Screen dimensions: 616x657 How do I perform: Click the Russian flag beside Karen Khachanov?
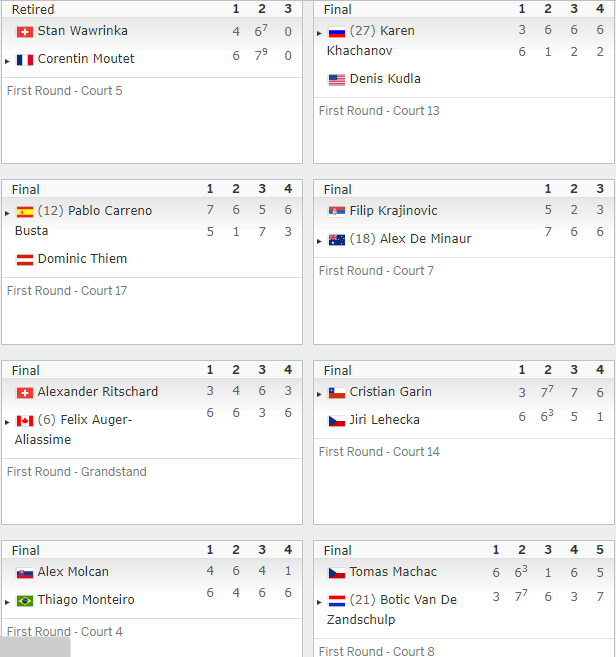click(336, 32)
